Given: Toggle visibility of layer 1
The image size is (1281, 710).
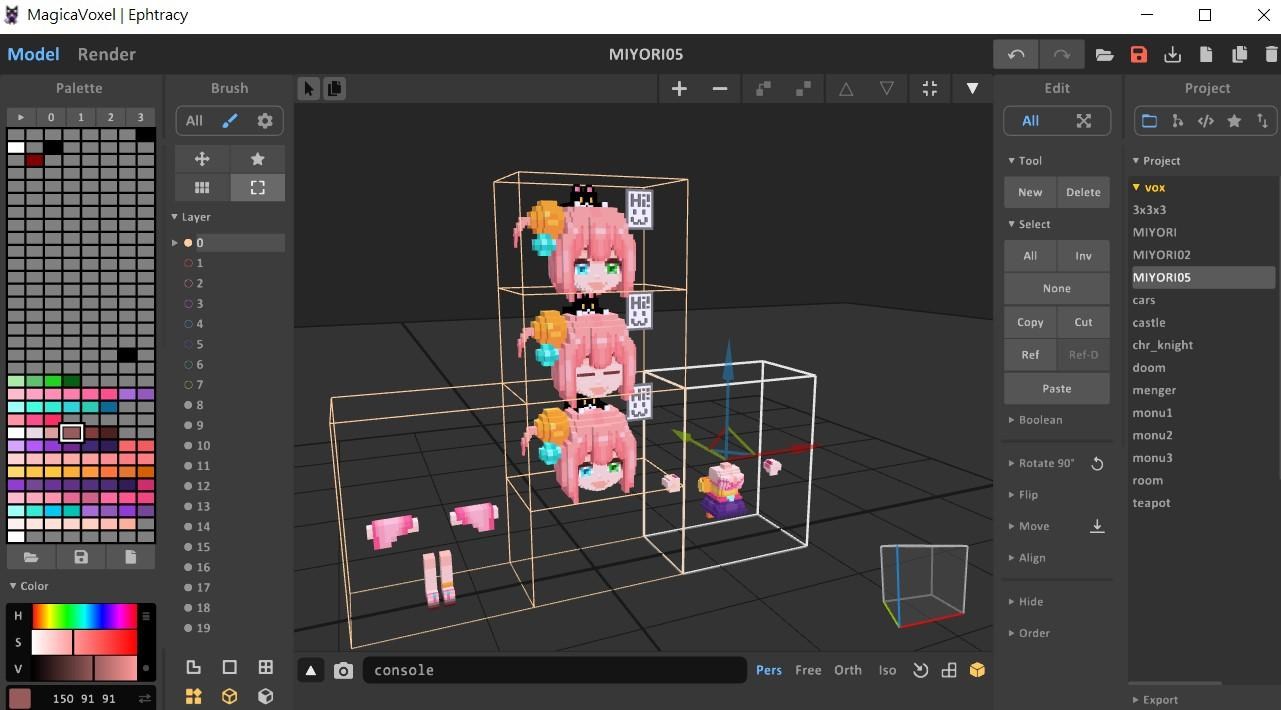Looking at the screenshot, I should click(188, 263).
